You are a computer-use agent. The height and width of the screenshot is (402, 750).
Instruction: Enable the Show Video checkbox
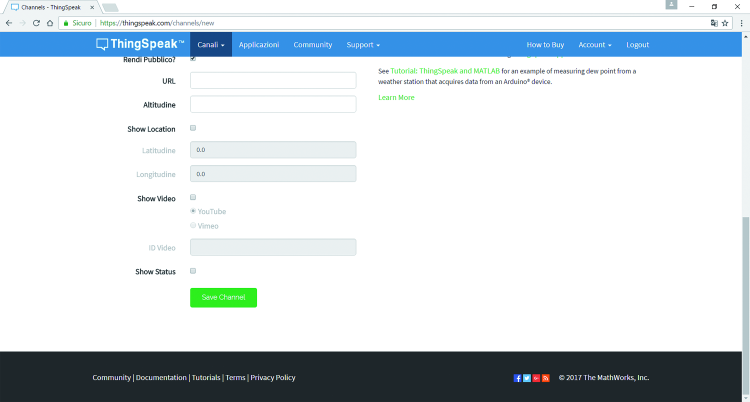click(193, 197)
